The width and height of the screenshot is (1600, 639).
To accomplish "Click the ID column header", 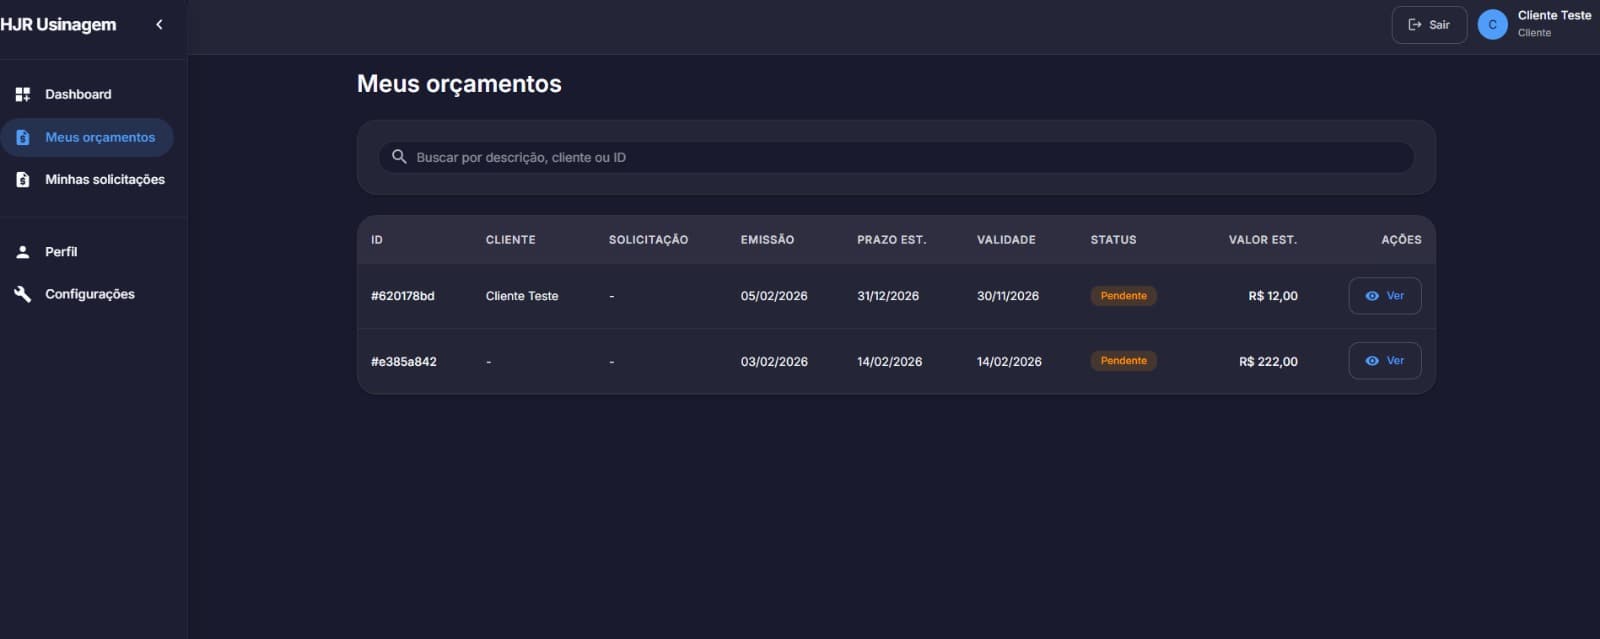I will point(377,240).
